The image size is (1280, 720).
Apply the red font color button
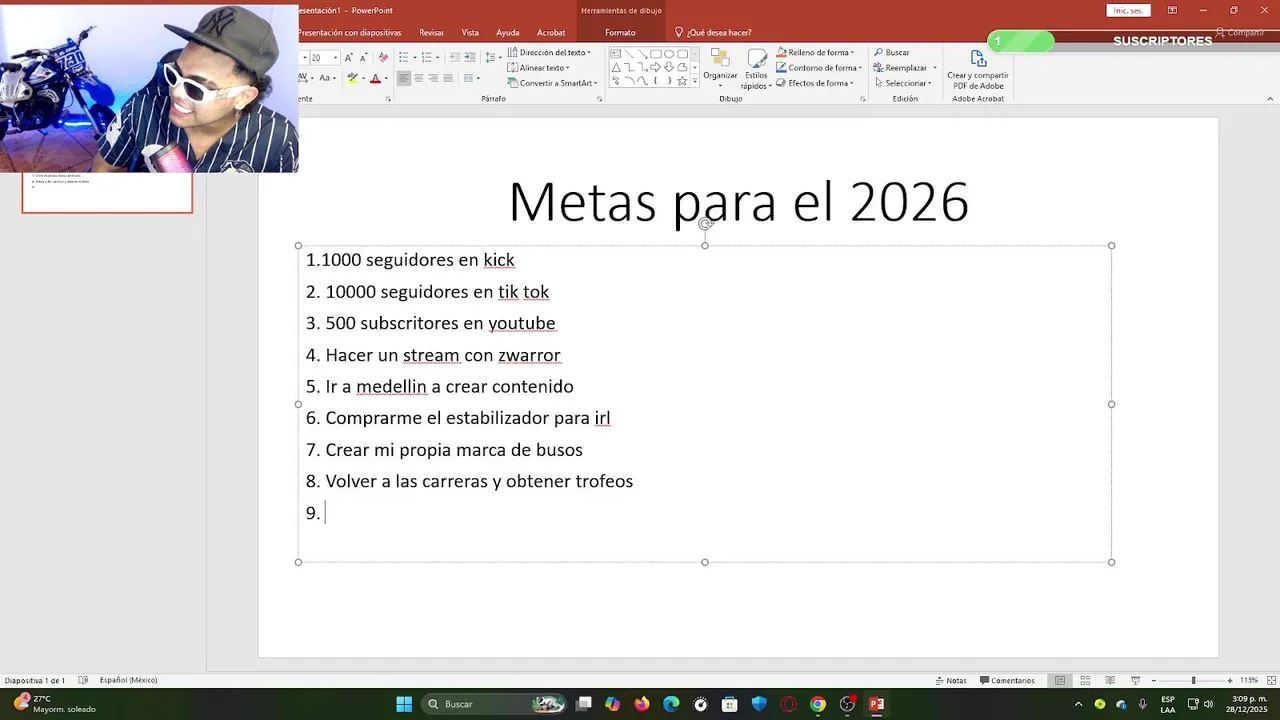click(x=375, y=78)
